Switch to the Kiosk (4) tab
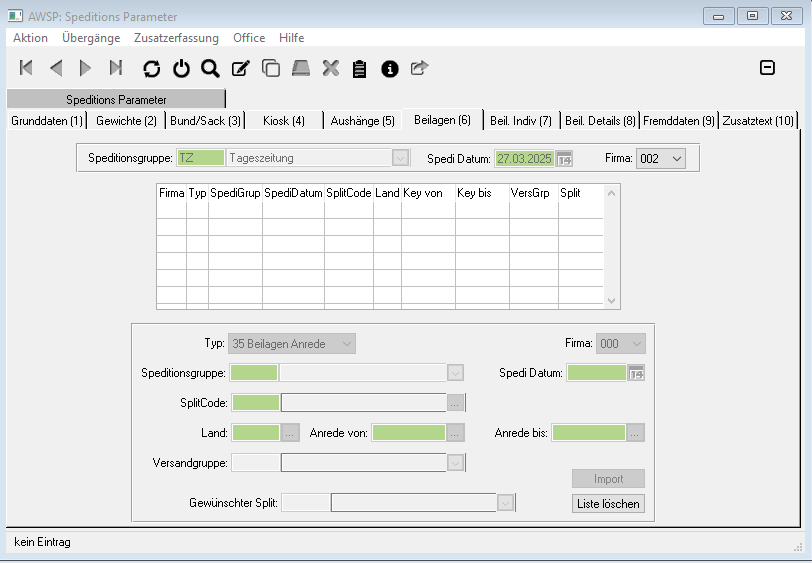Viewport: 812px width, 563px height. coord(284,121)
